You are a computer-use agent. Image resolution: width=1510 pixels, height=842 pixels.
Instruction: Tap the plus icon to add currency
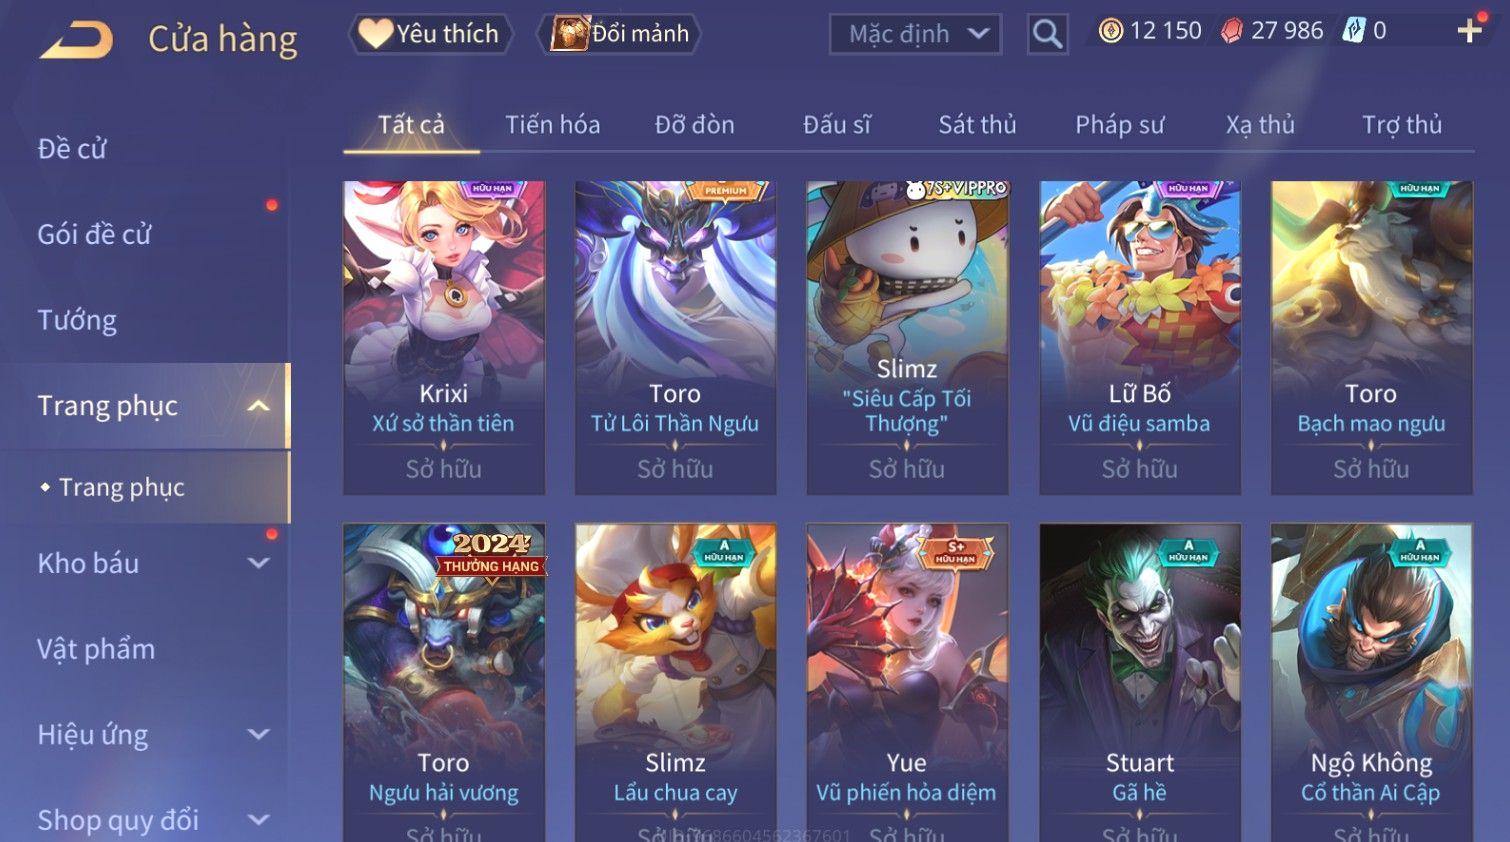1469,31
